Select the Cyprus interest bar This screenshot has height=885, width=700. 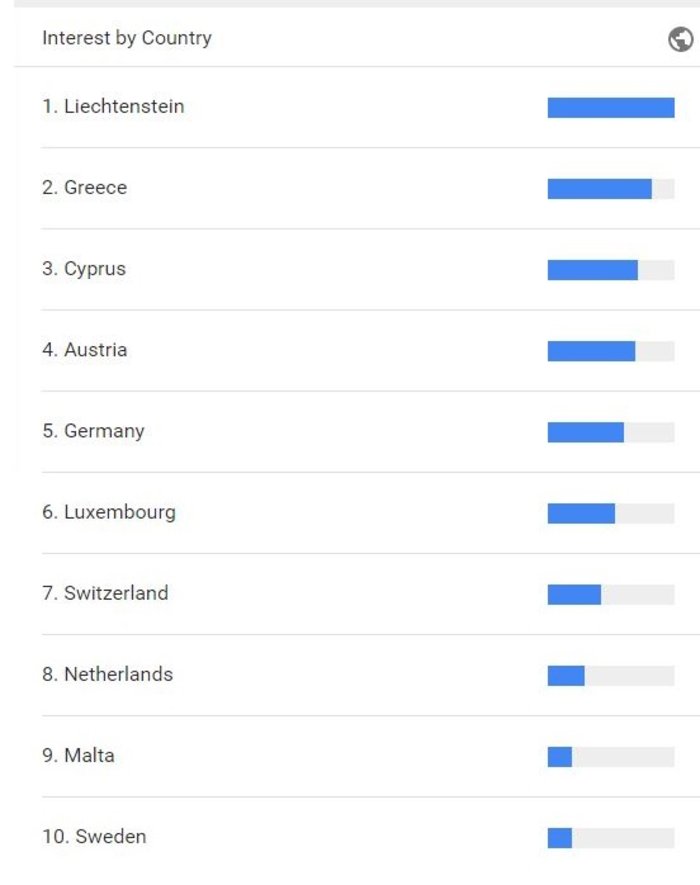[x=593, y=270]
